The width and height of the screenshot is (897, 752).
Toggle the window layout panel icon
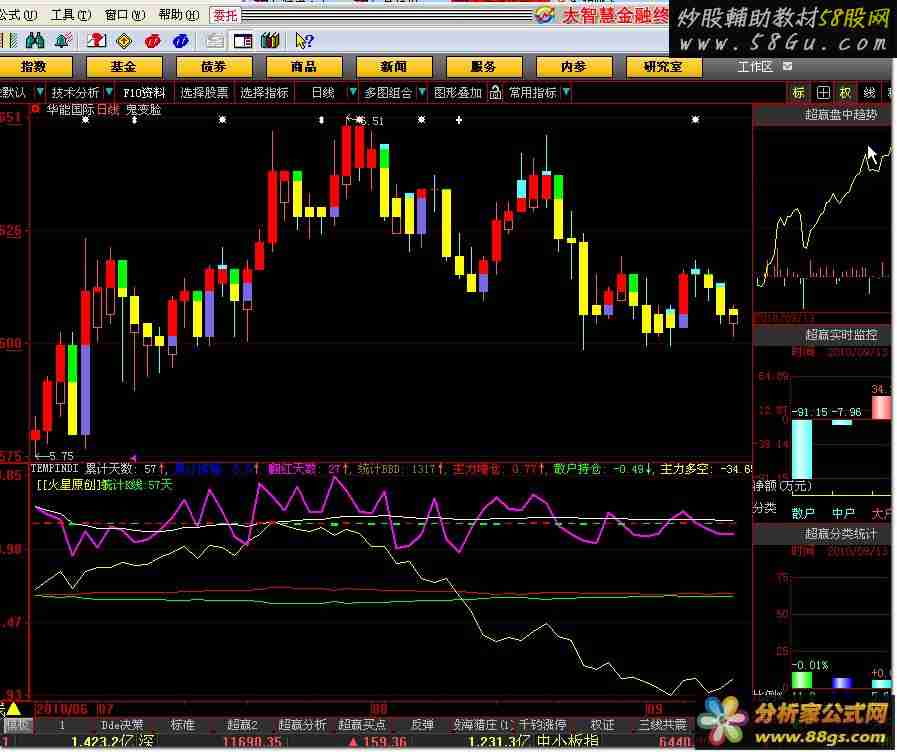243,41
